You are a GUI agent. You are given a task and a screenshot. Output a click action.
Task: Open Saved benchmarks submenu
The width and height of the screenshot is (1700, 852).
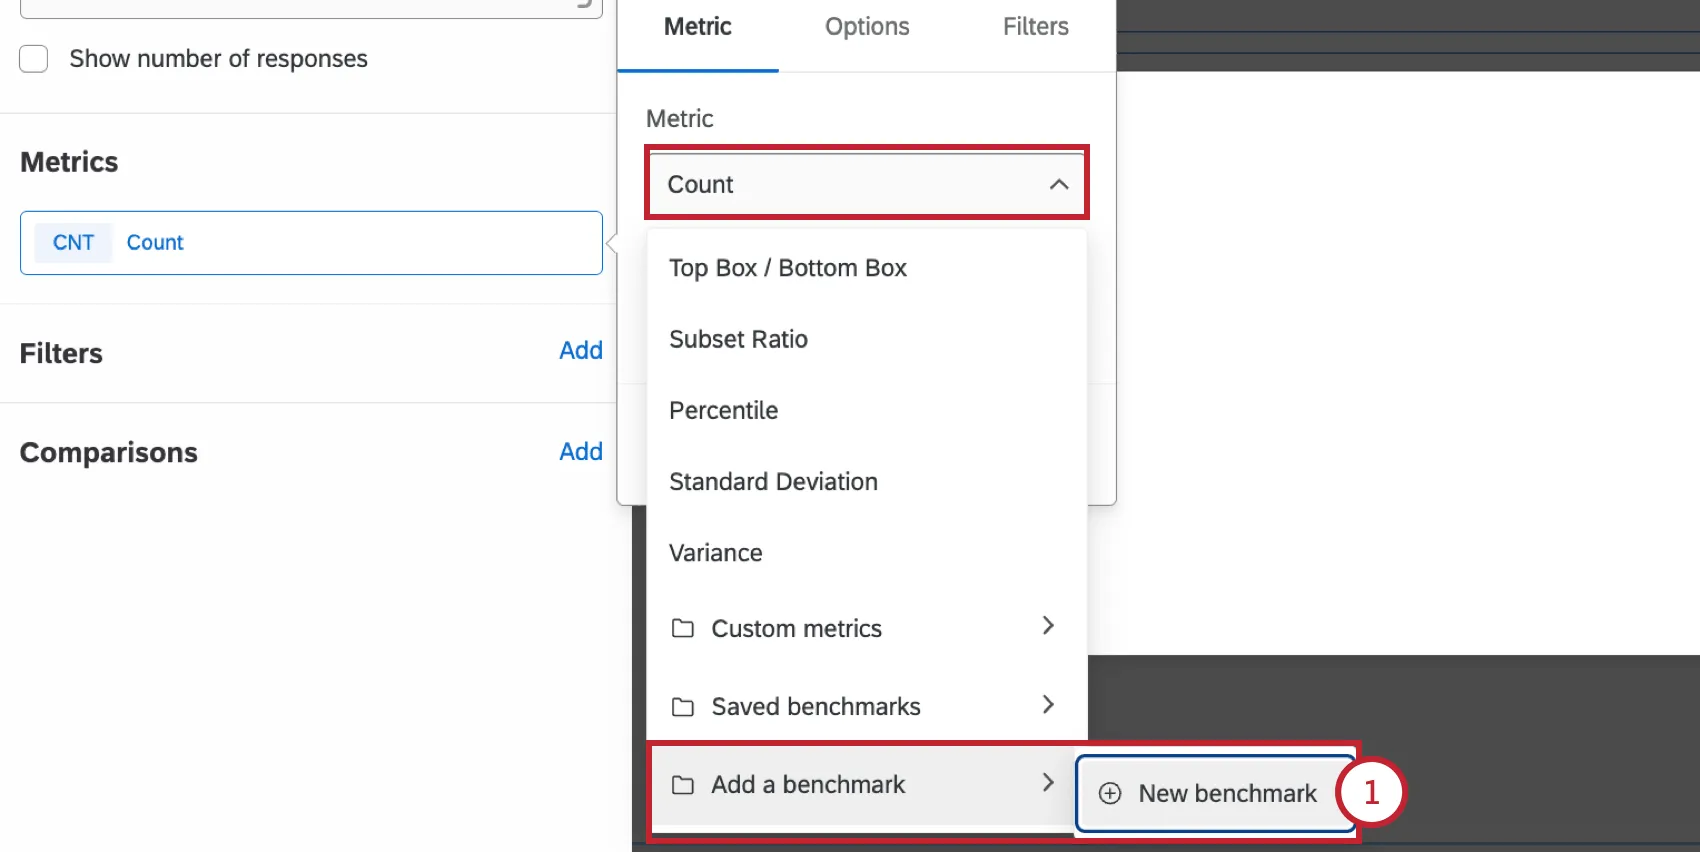tap(866, 706)
